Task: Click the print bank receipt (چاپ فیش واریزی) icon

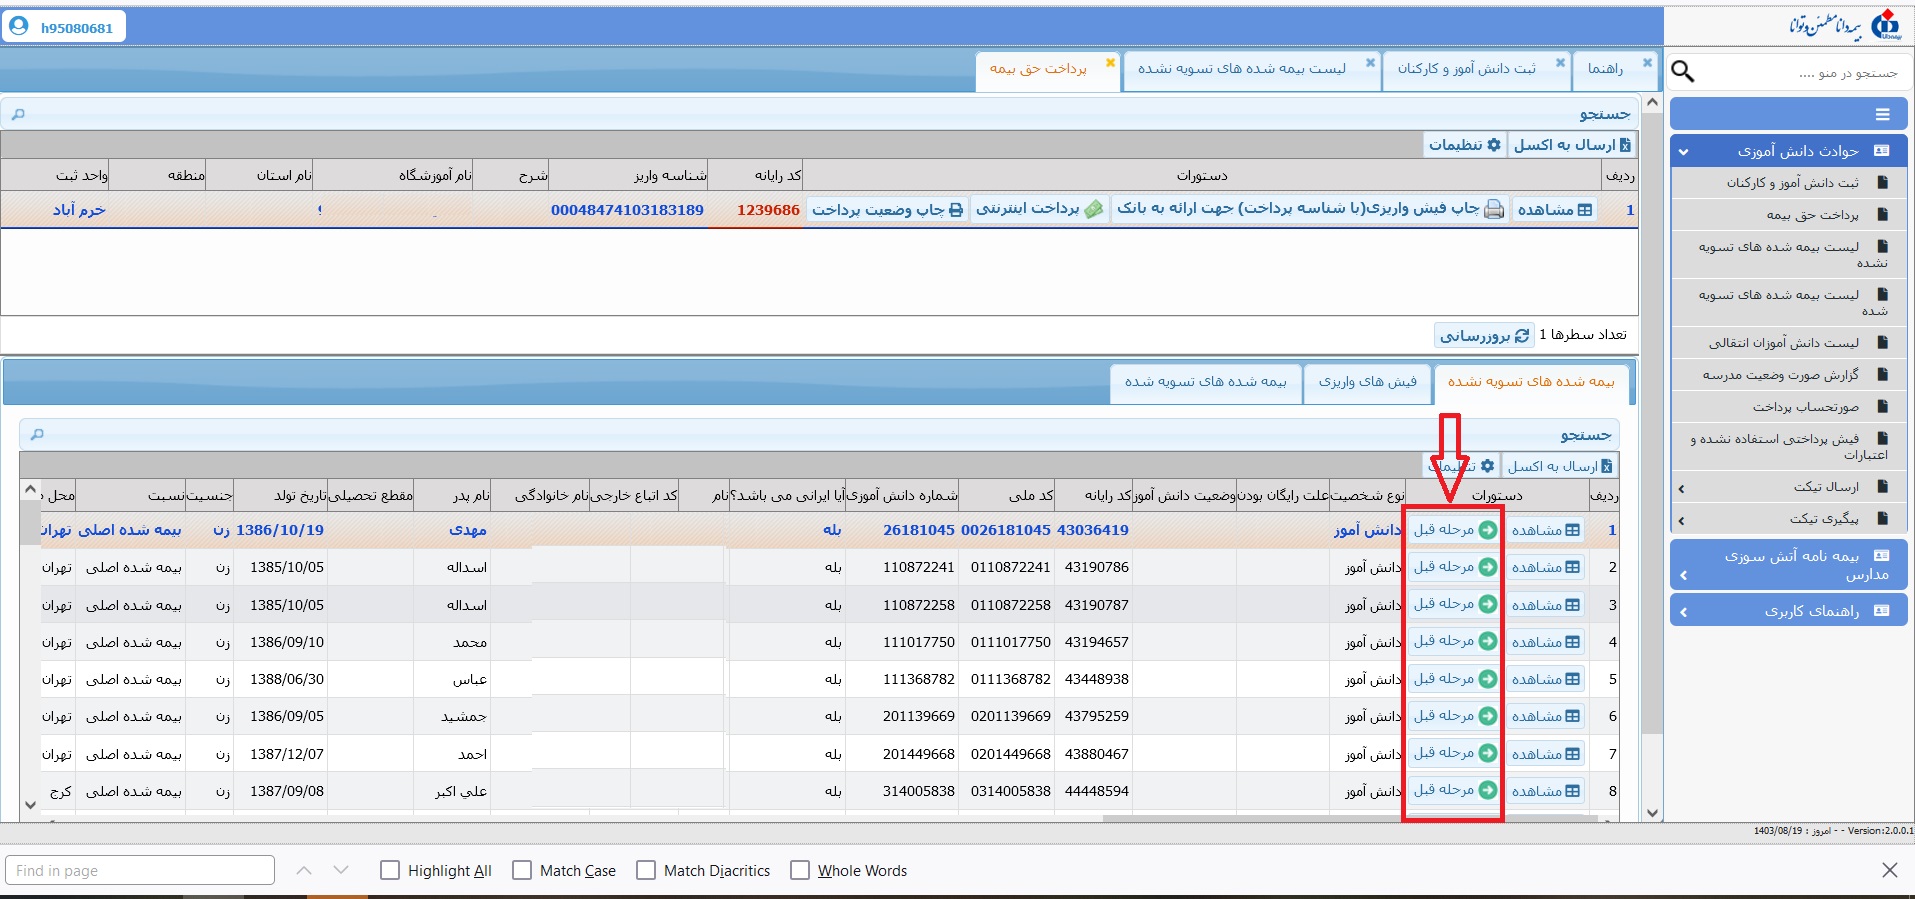Action: coord(1494,209)
